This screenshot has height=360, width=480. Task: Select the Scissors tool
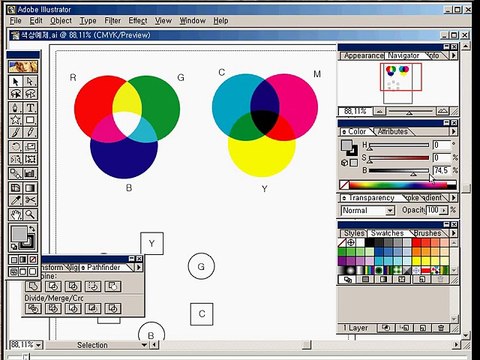[30, 200]
